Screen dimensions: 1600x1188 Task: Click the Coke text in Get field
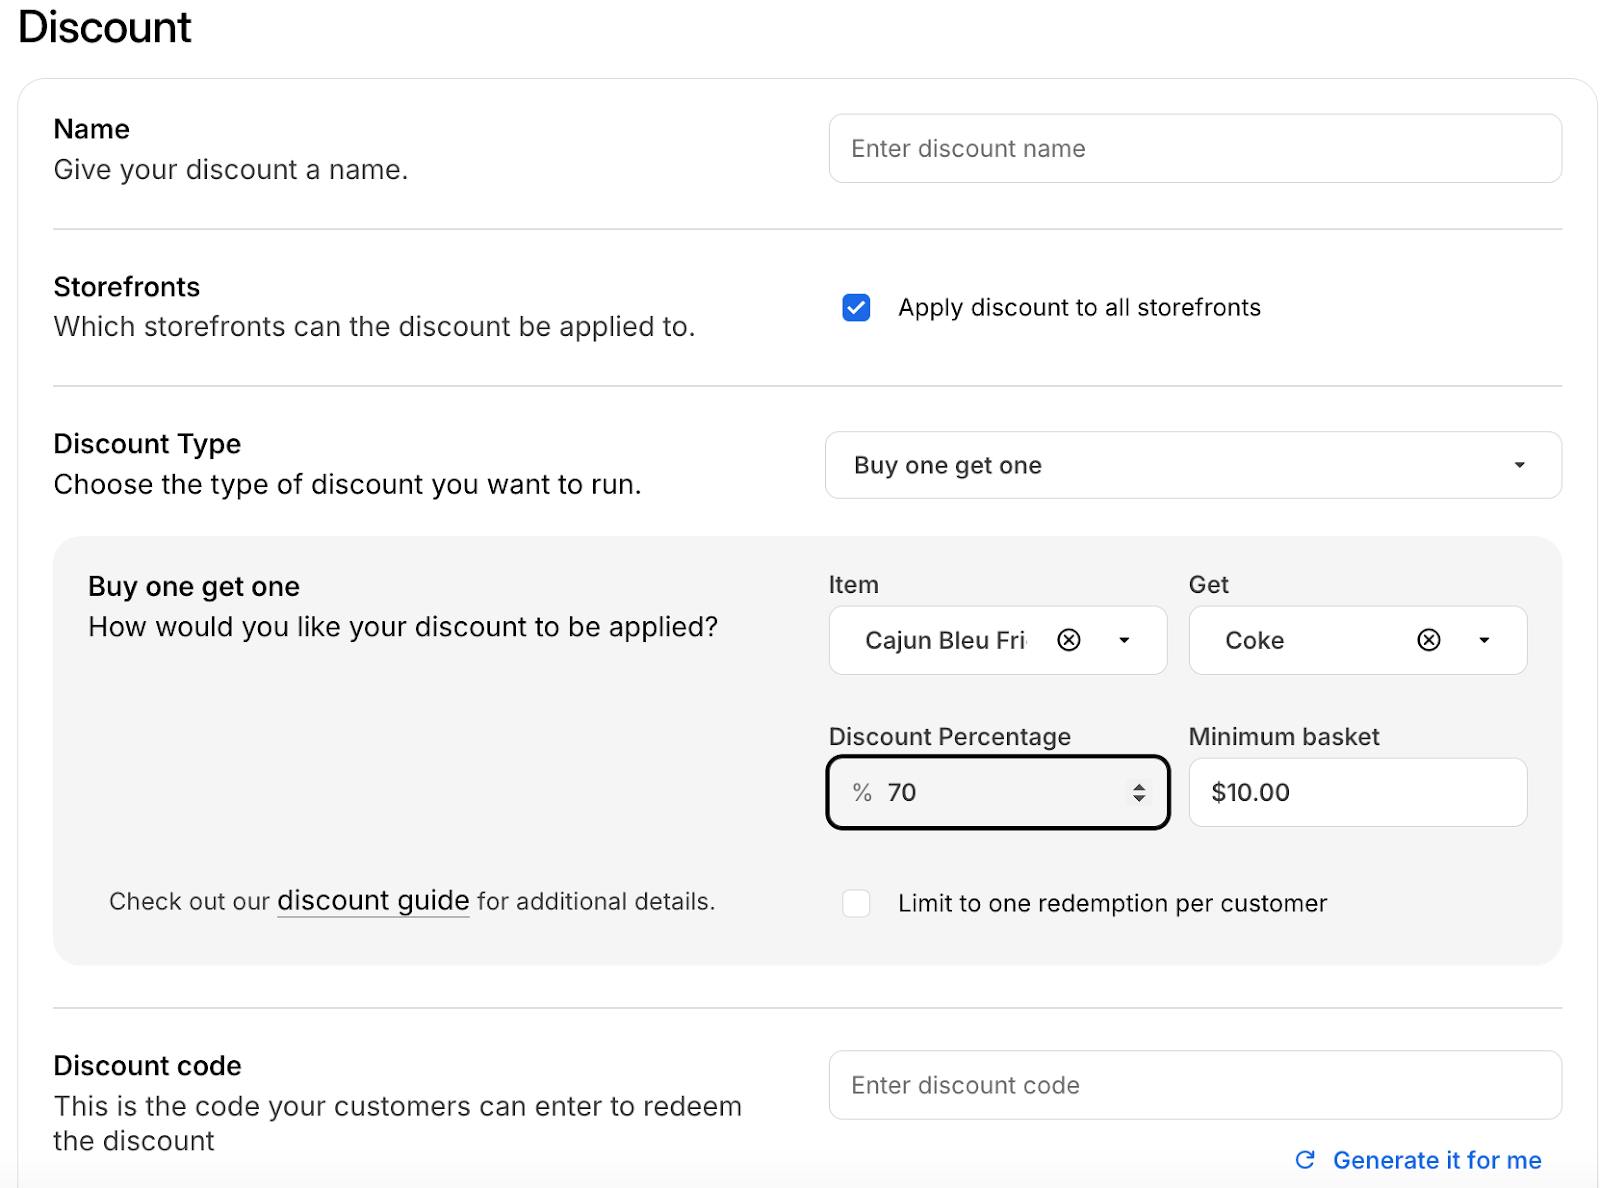pyautogui.click(x=1254, y=640)
